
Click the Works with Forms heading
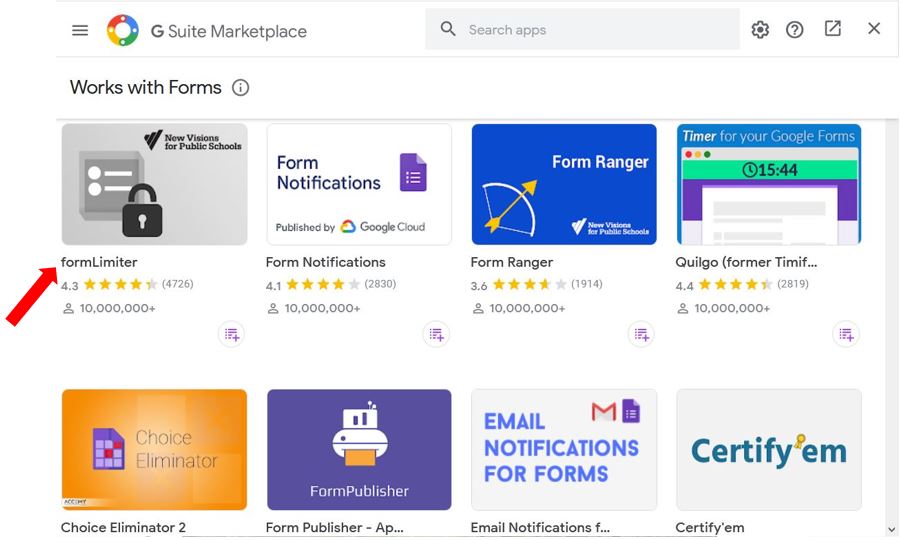pos(145,87)
